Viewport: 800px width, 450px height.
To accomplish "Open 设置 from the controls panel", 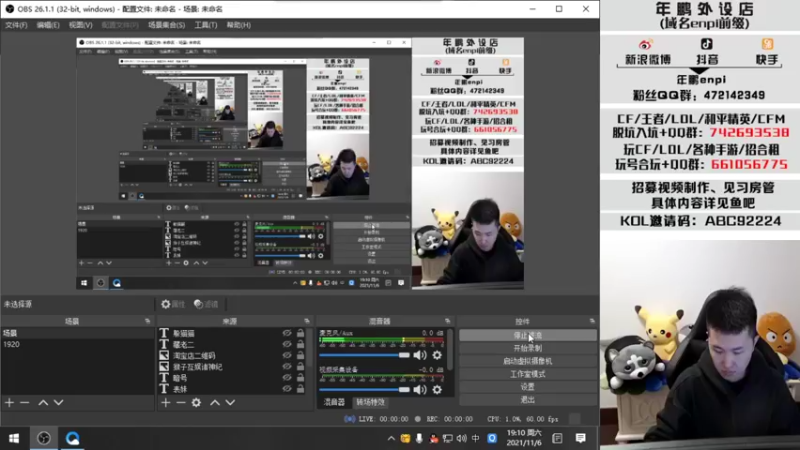I will [528, 387].
